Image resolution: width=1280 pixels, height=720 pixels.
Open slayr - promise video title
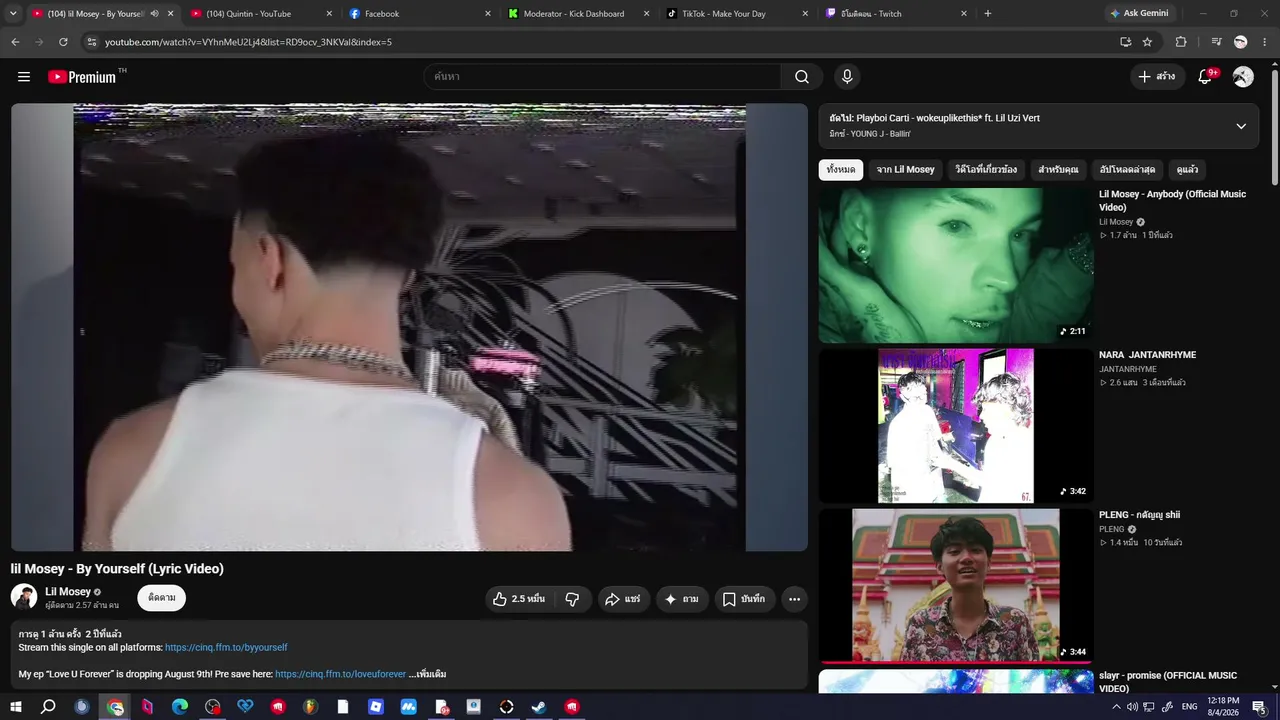tap(1168, 682)
